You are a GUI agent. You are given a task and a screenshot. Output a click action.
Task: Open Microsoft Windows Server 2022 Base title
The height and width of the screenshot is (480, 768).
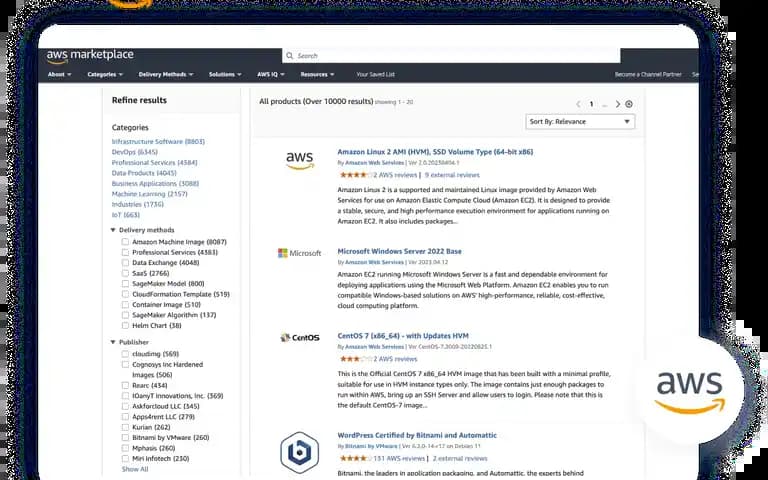coord(399,251)
